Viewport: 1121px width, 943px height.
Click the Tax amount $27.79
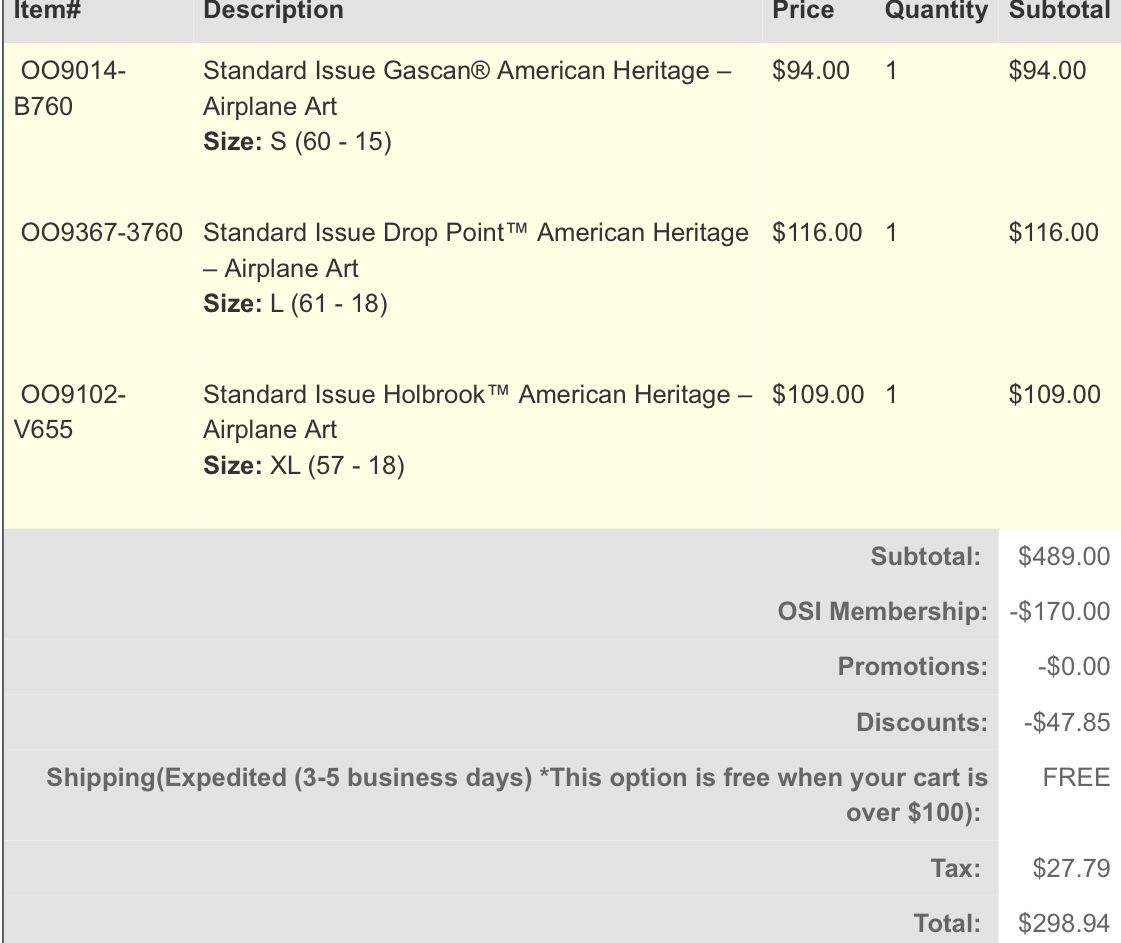point(1070,868)
